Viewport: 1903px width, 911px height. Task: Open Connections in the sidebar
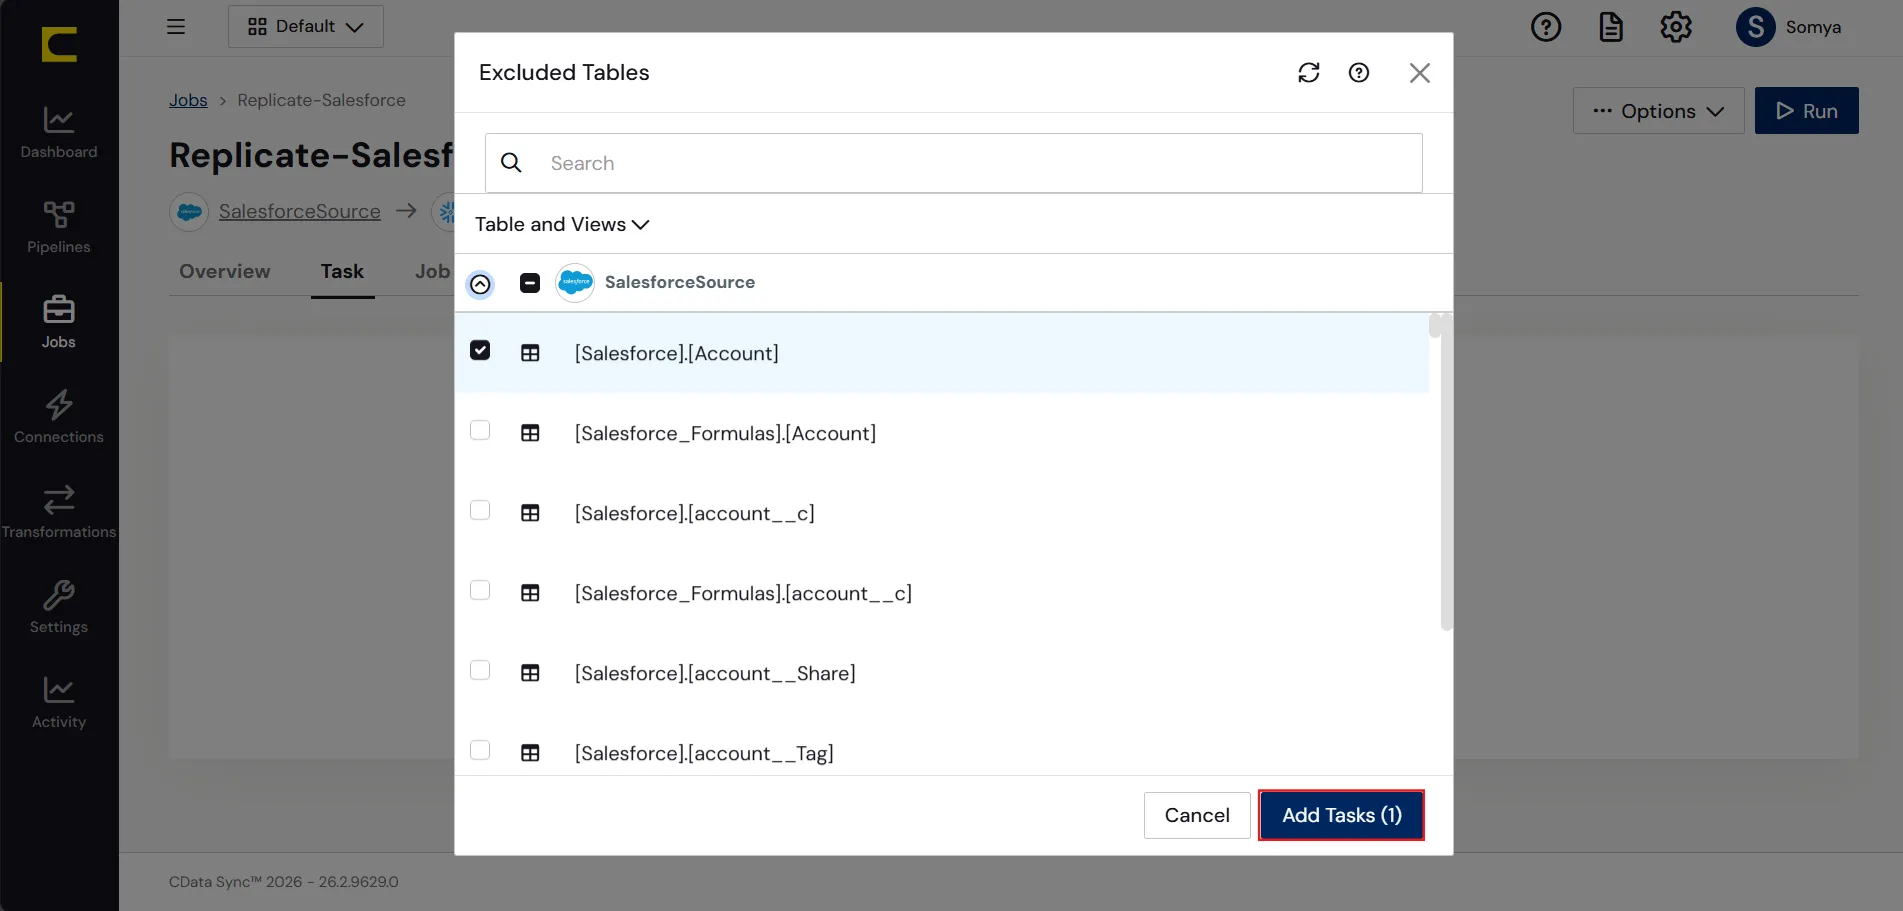(59, 417)
